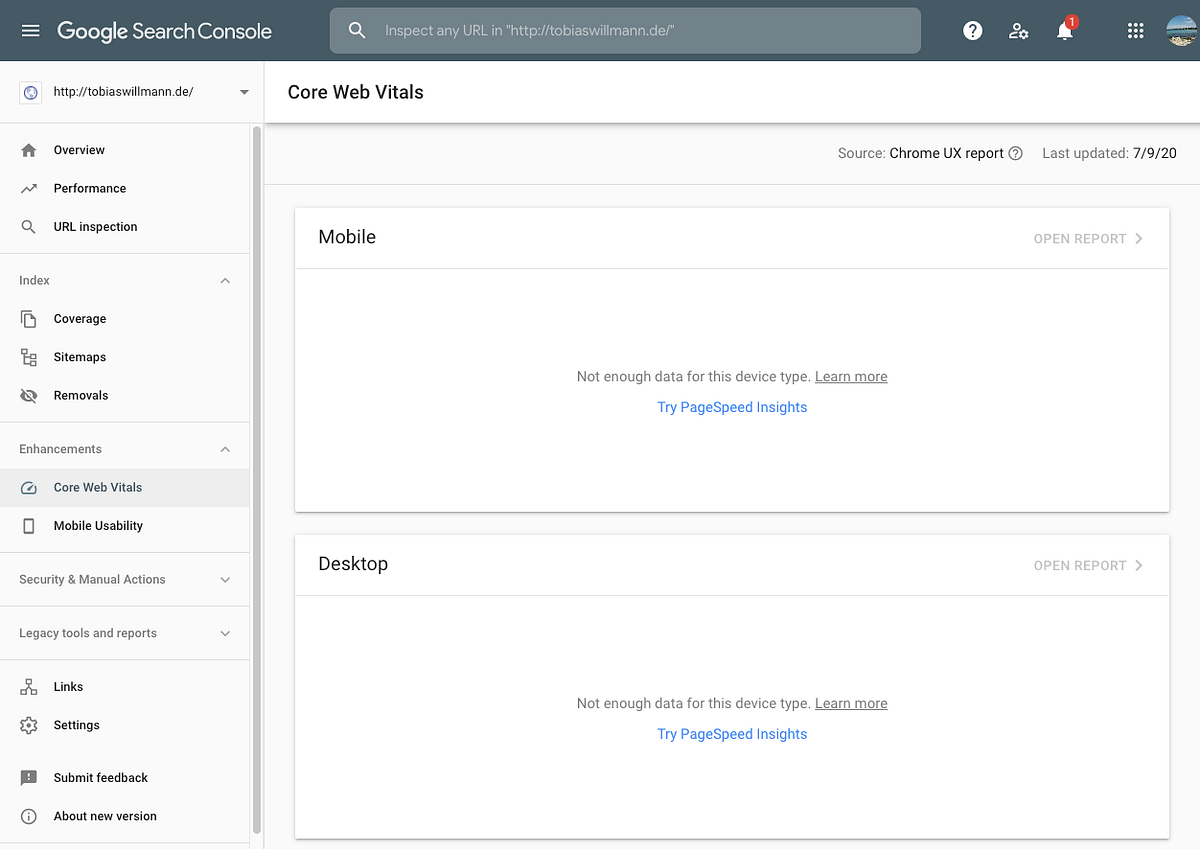This screenshot has width=1200, height=849.
Task: Open the property selector dropdown arrow
Action: [x=244, y=92]
